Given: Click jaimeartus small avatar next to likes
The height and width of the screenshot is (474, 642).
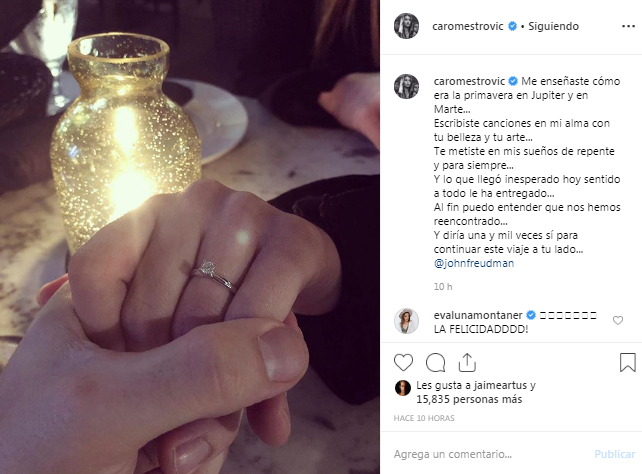Looking at the screenshot, I should (x=402, y=388).
